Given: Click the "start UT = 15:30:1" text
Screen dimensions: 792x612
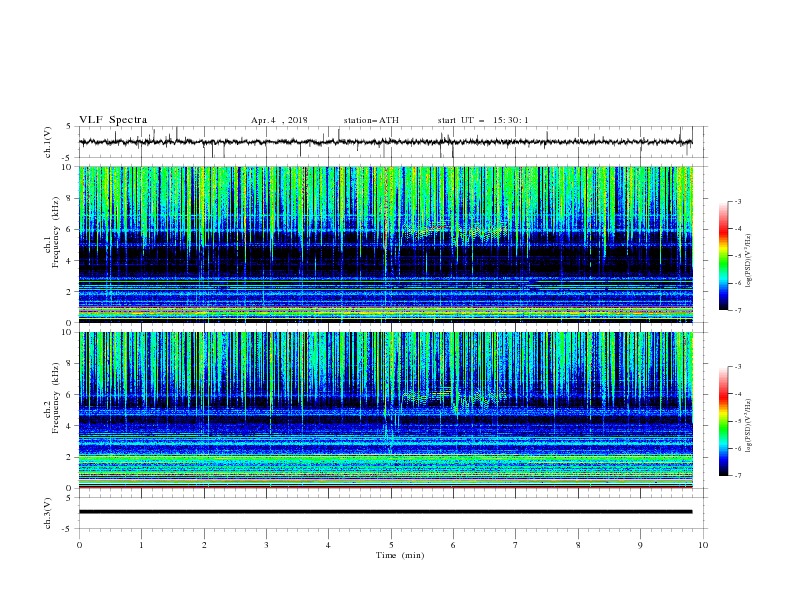Looking at the screenshot, I should click(483, 120).
